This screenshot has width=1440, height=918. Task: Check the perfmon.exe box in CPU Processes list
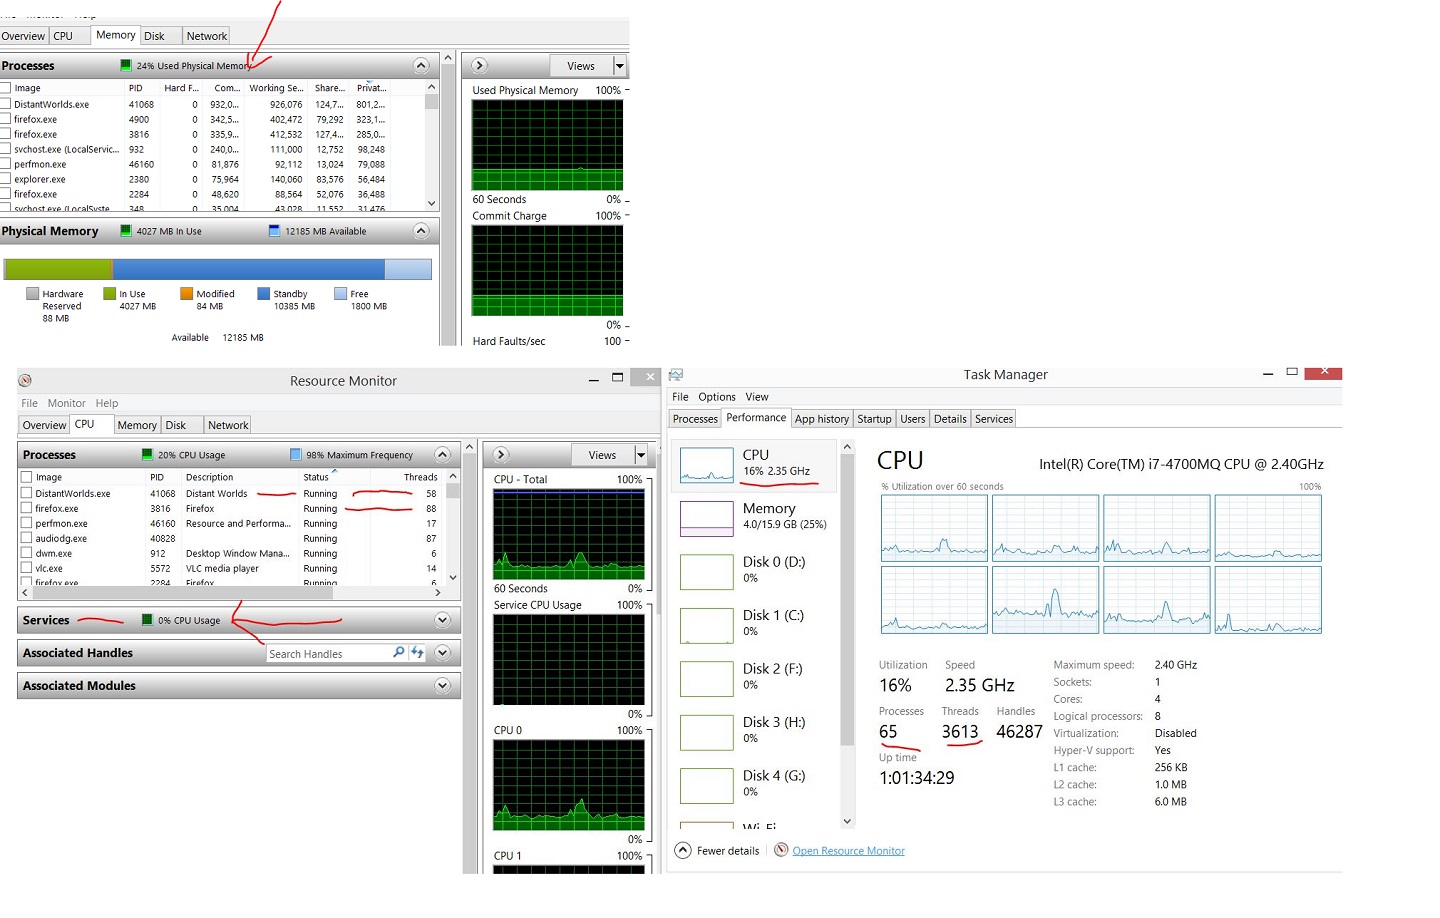[x=26, y=522]
